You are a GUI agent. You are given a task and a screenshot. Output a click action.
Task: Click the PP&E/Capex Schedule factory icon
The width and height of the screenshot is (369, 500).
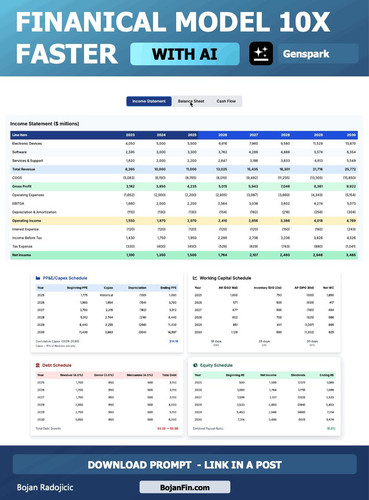coord(38,278)
